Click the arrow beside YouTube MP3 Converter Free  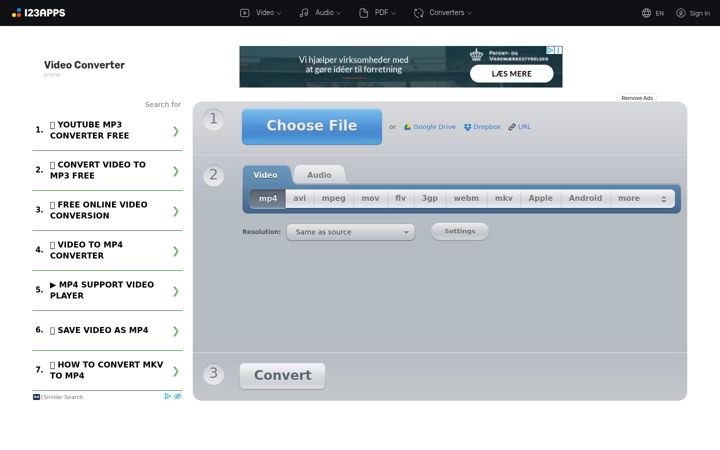tap(175, 131)
